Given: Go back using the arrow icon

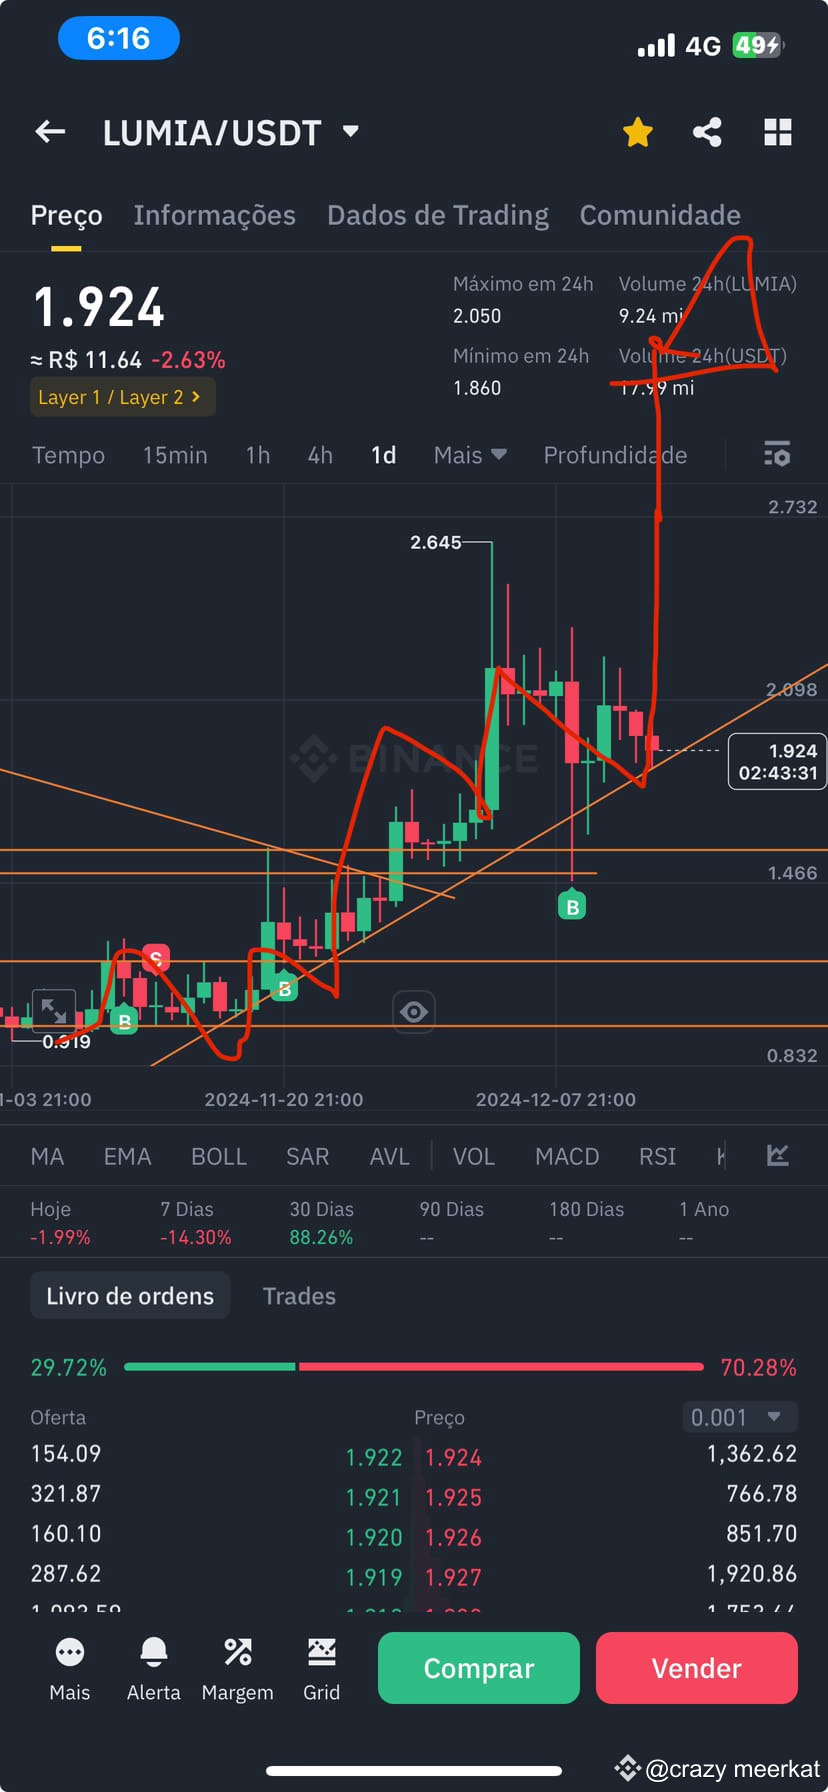Looking at the screenshot, I should pyautogui.click(x=50, y=132).
